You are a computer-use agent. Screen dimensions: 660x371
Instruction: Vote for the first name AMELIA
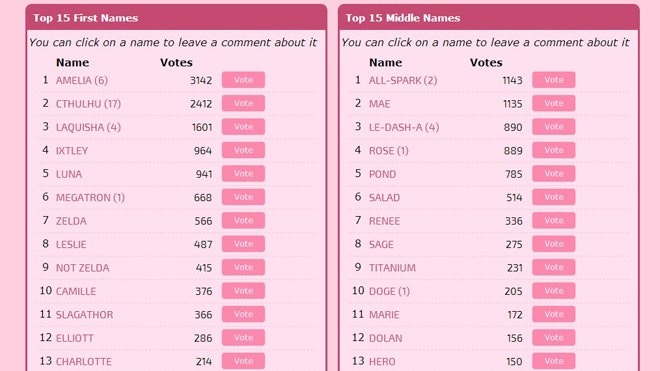click(x=243, y=80)
